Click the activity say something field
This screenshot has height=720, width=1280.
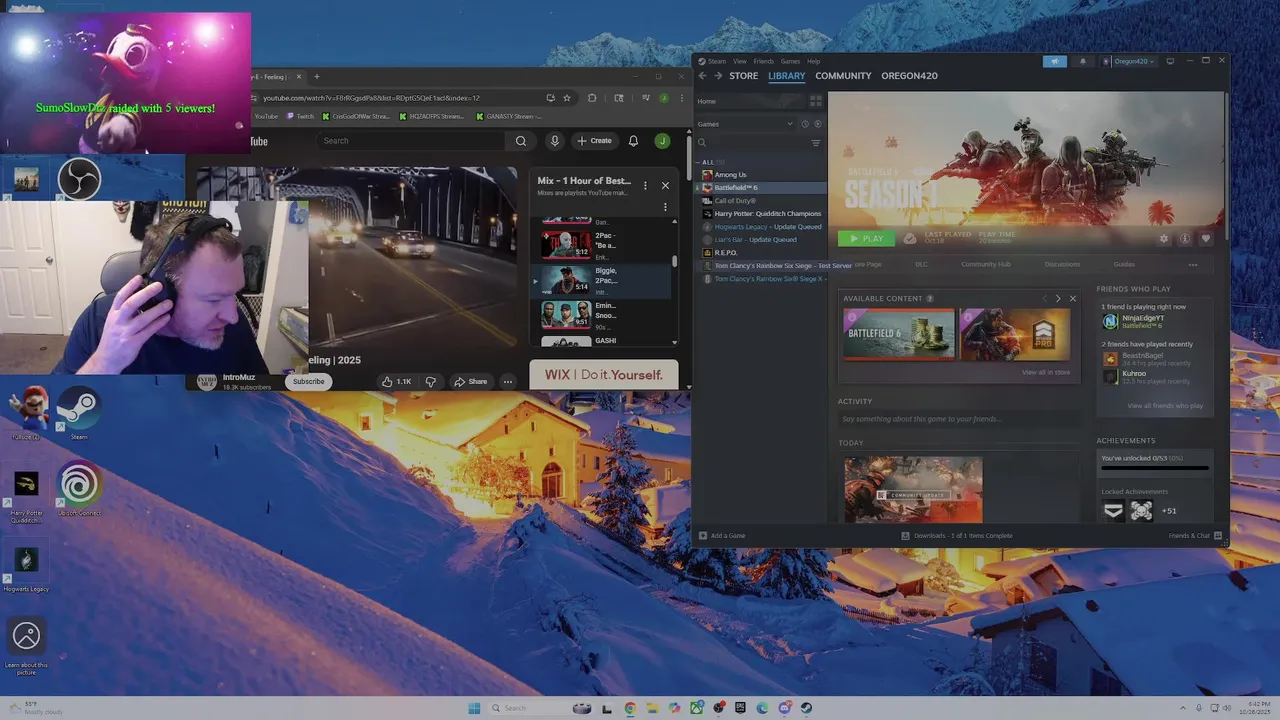coord(958,419)
